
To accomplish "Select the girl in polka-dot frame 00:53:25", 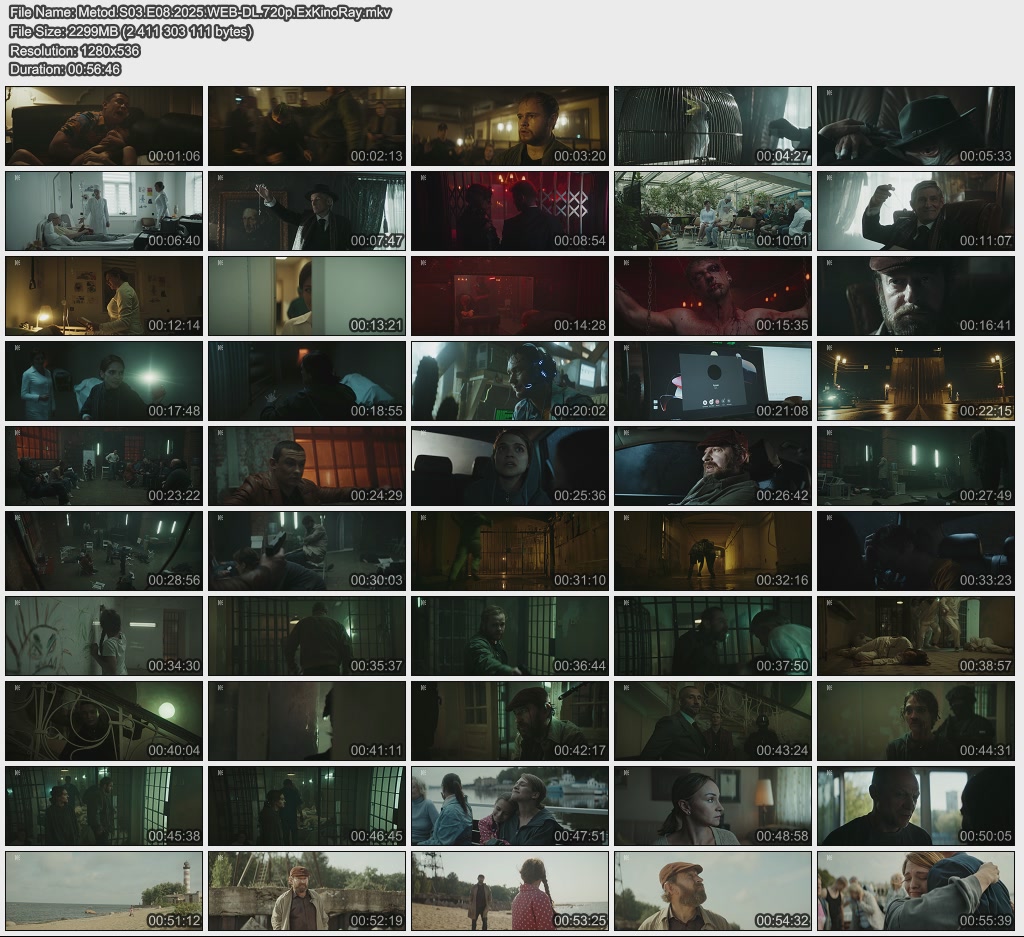I will (509, 891).
